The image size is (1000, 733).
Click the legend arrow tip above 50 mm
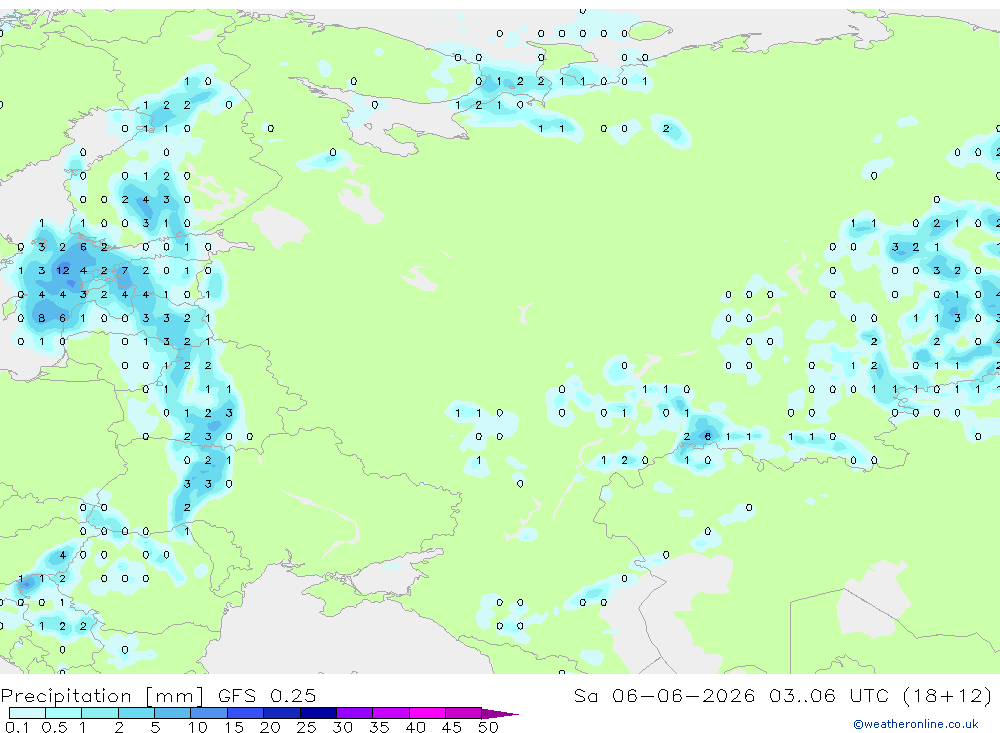pyautogui.click(x=500, y=714)
